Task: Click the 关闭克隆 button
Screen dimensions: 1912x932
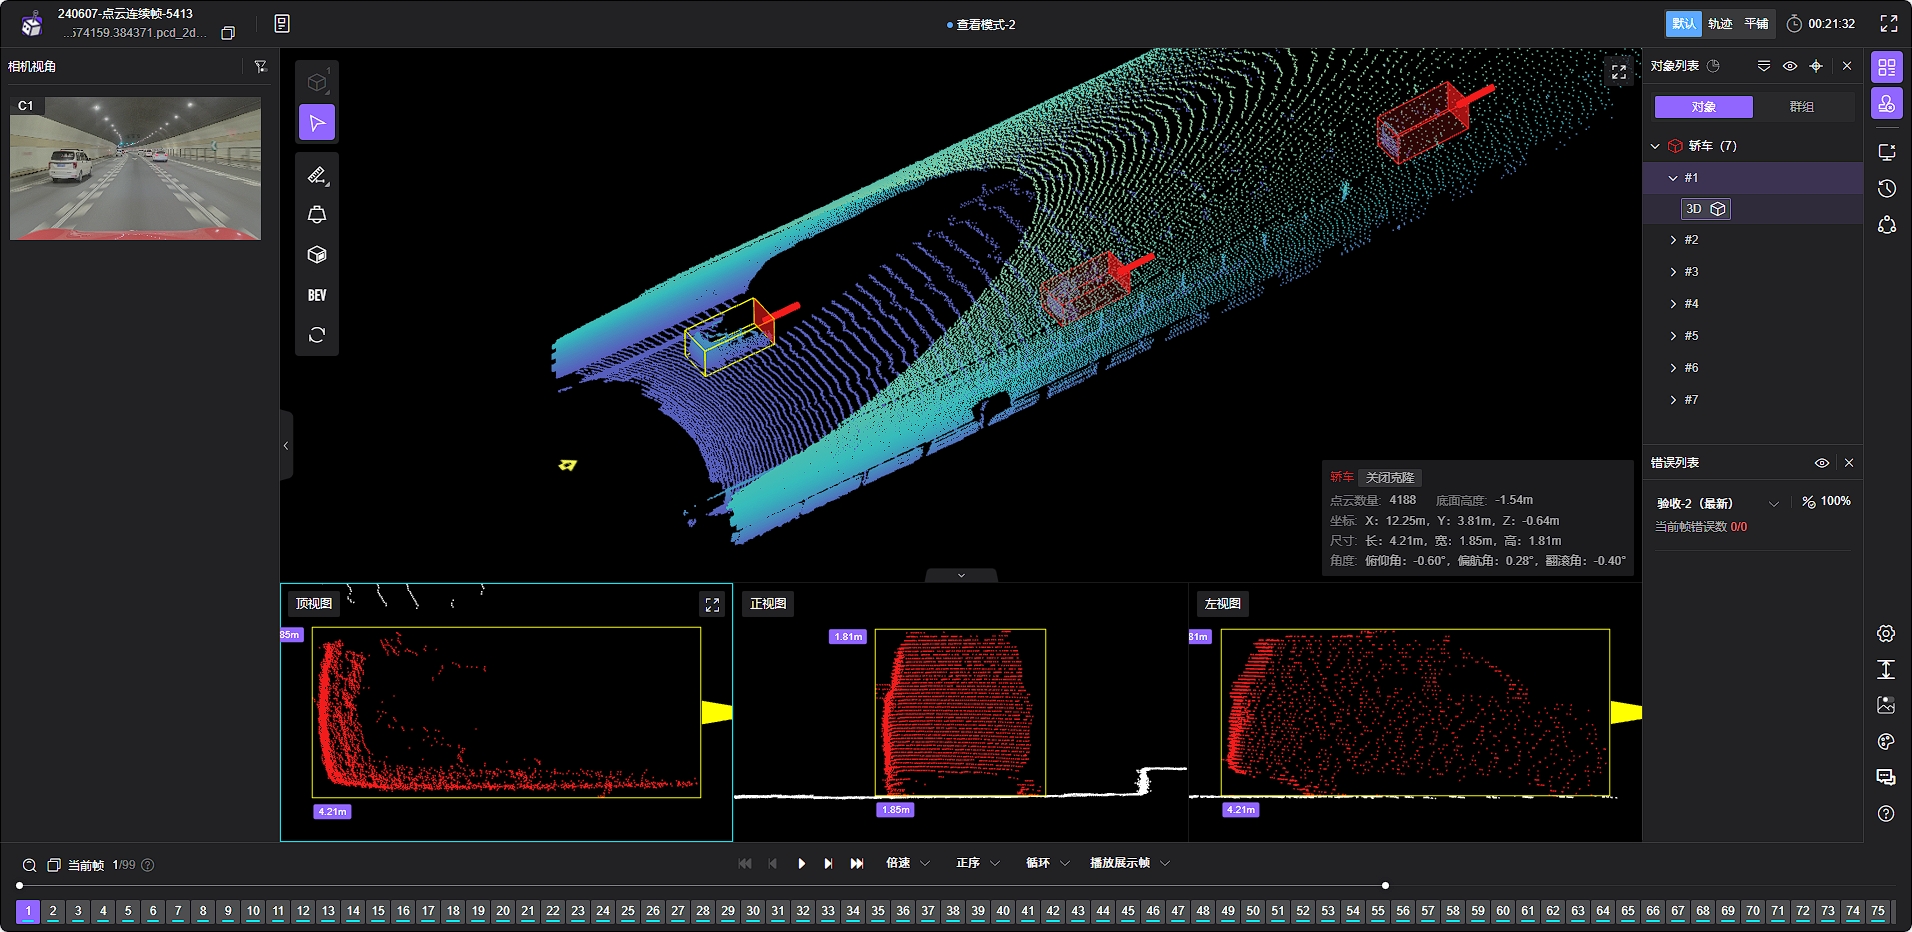Action: [x=1389, y=478]
